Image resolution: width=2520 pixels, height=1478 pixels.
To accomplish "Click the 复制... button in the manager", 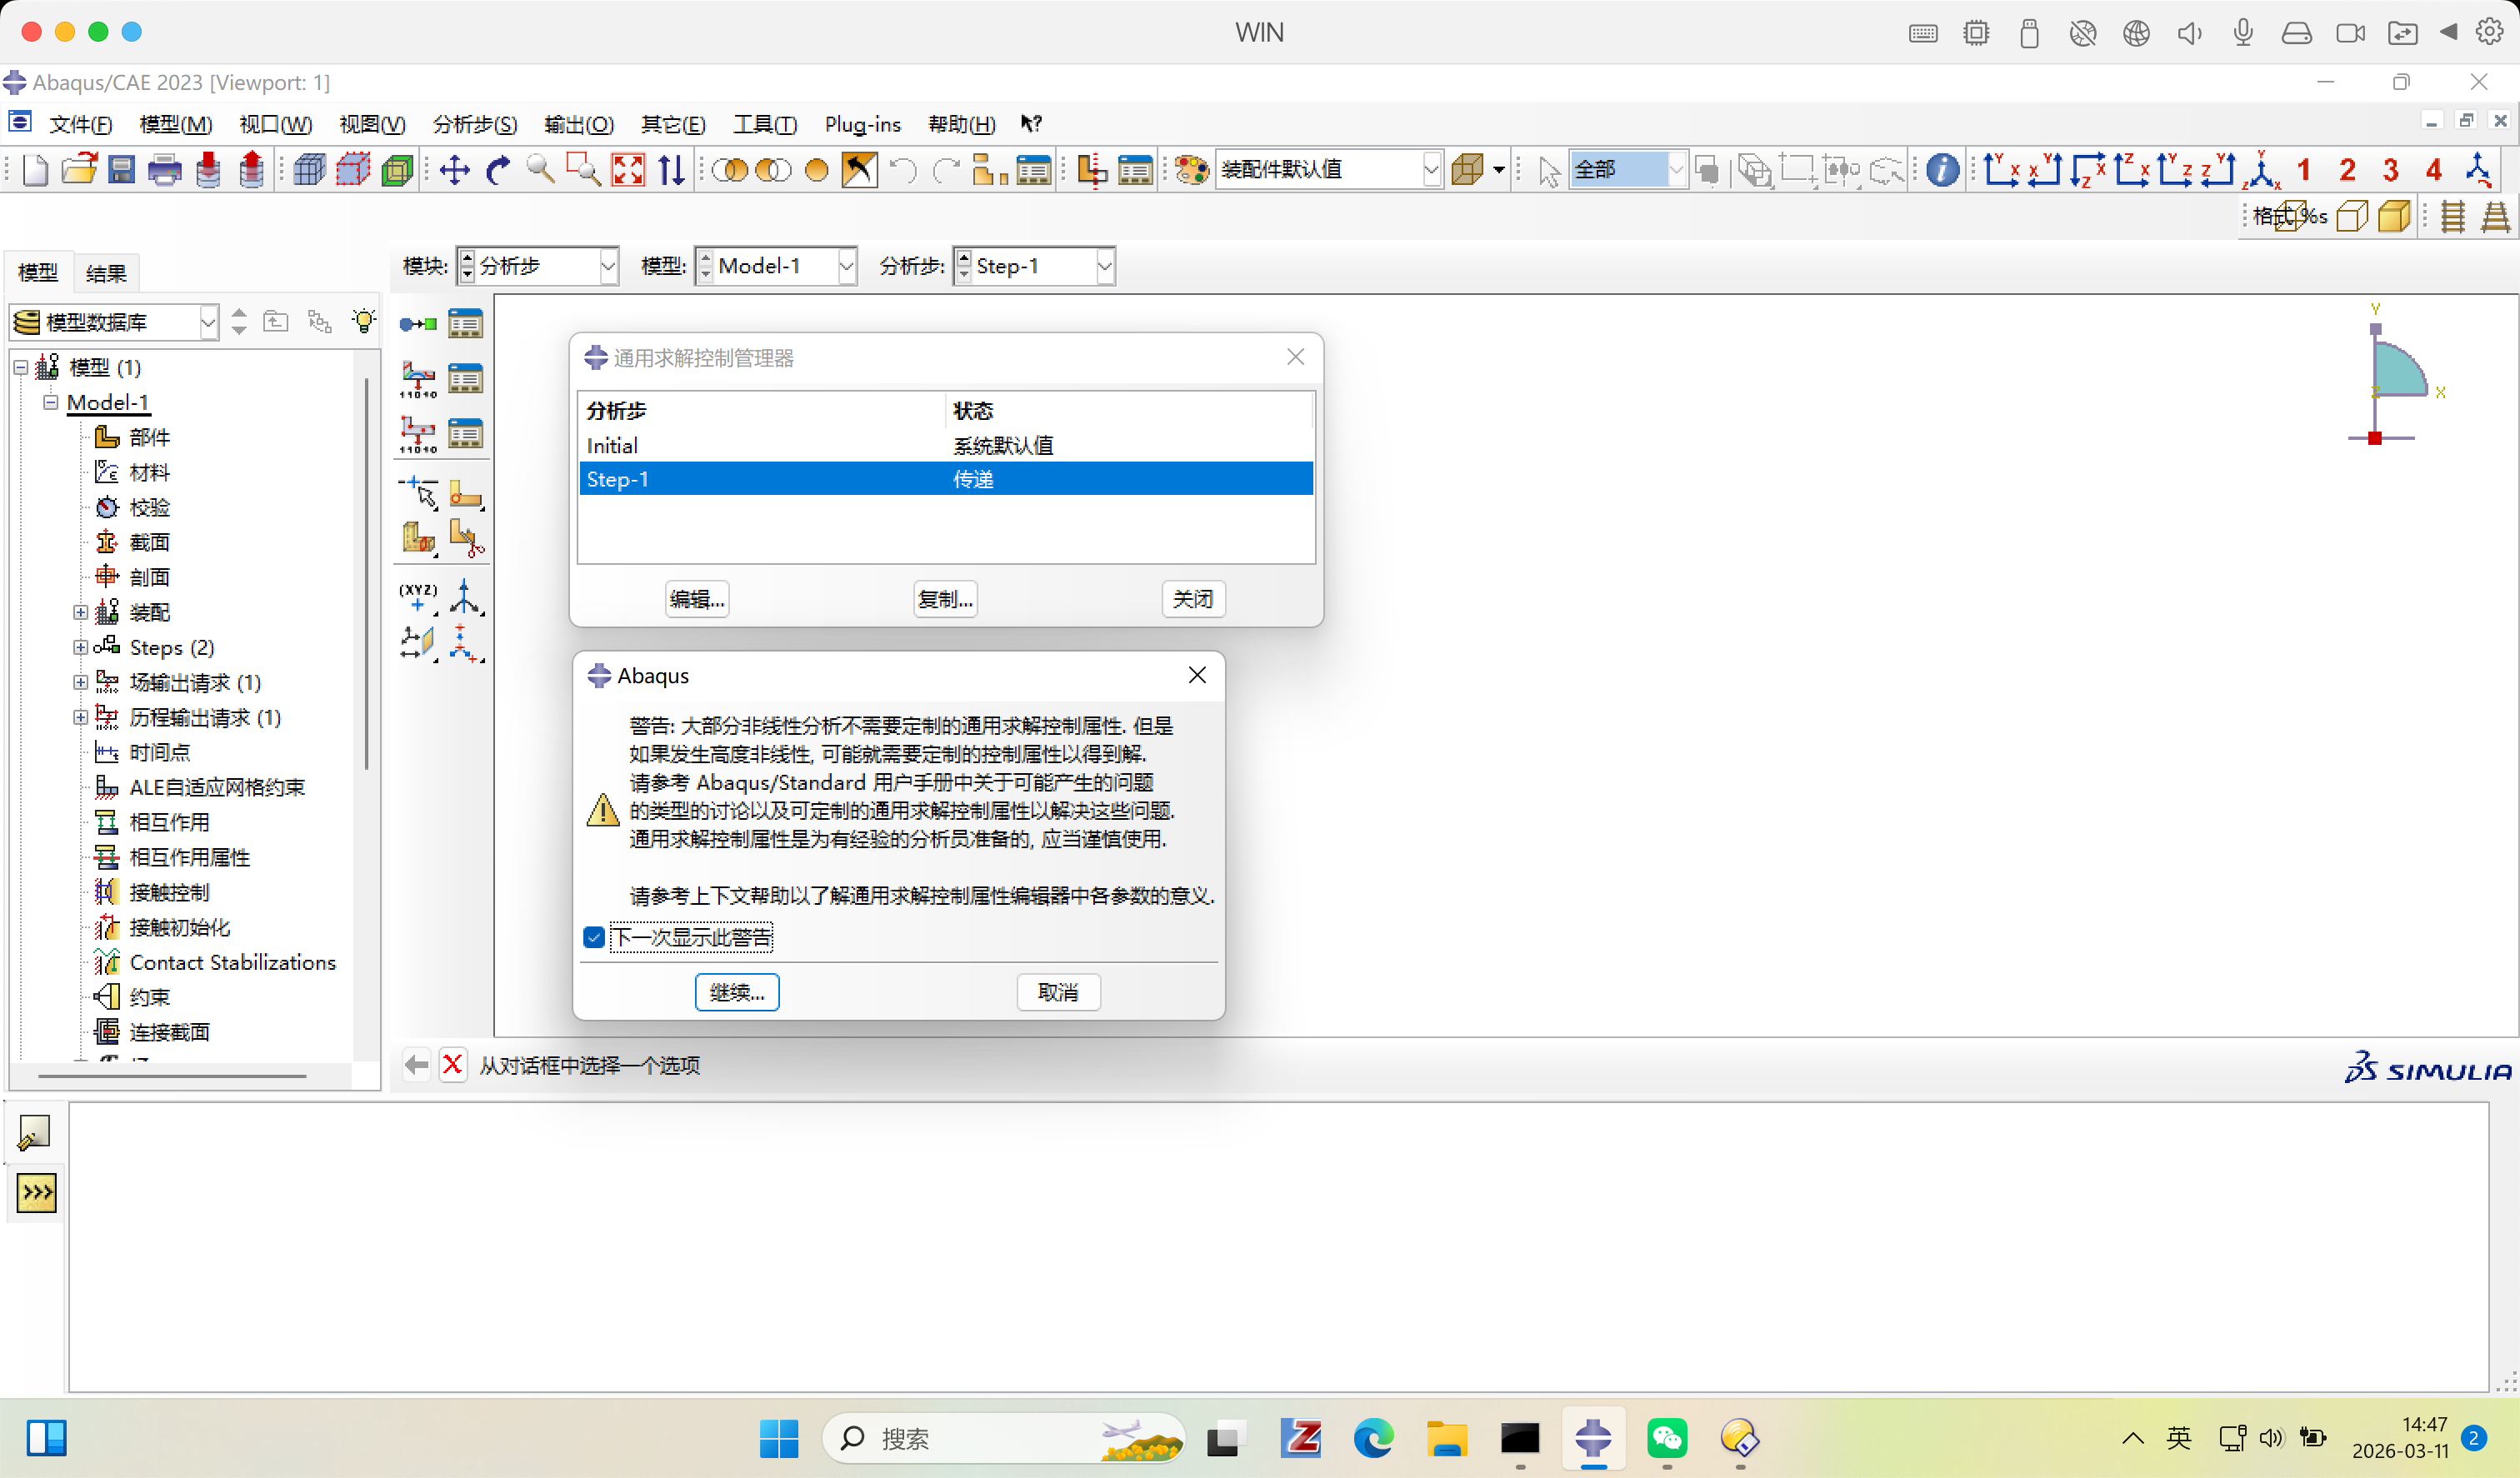I will tap(945, 599).
